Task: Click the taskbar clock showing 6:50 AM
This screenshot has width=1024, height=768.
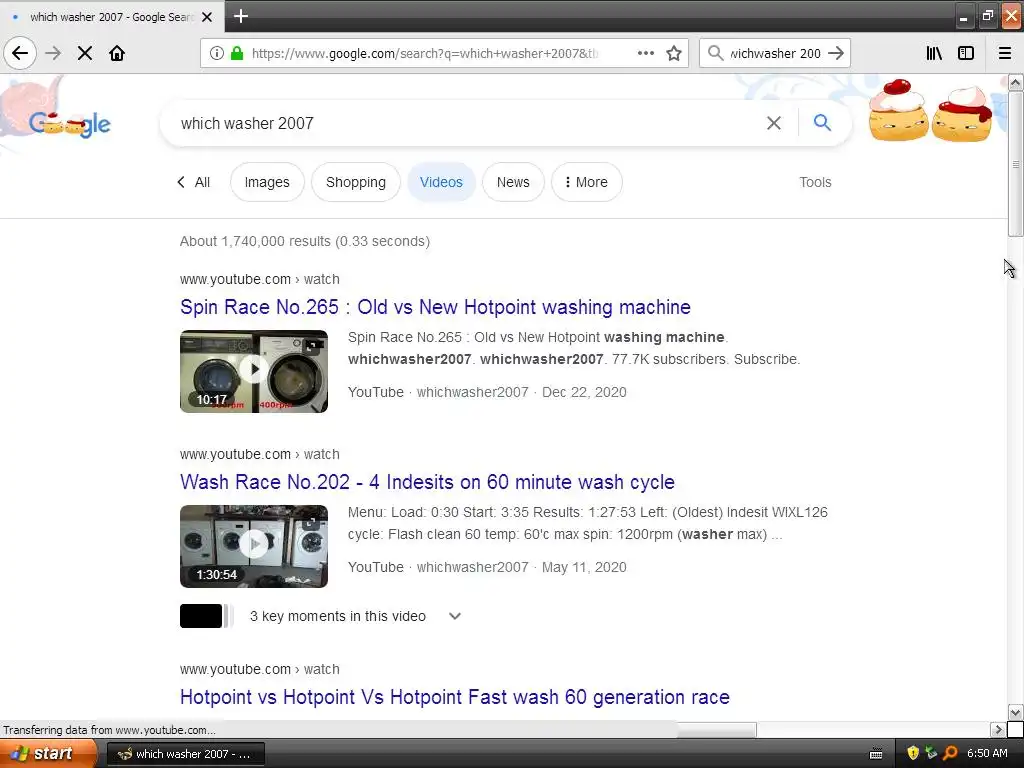Action: [x=987, y=753]
